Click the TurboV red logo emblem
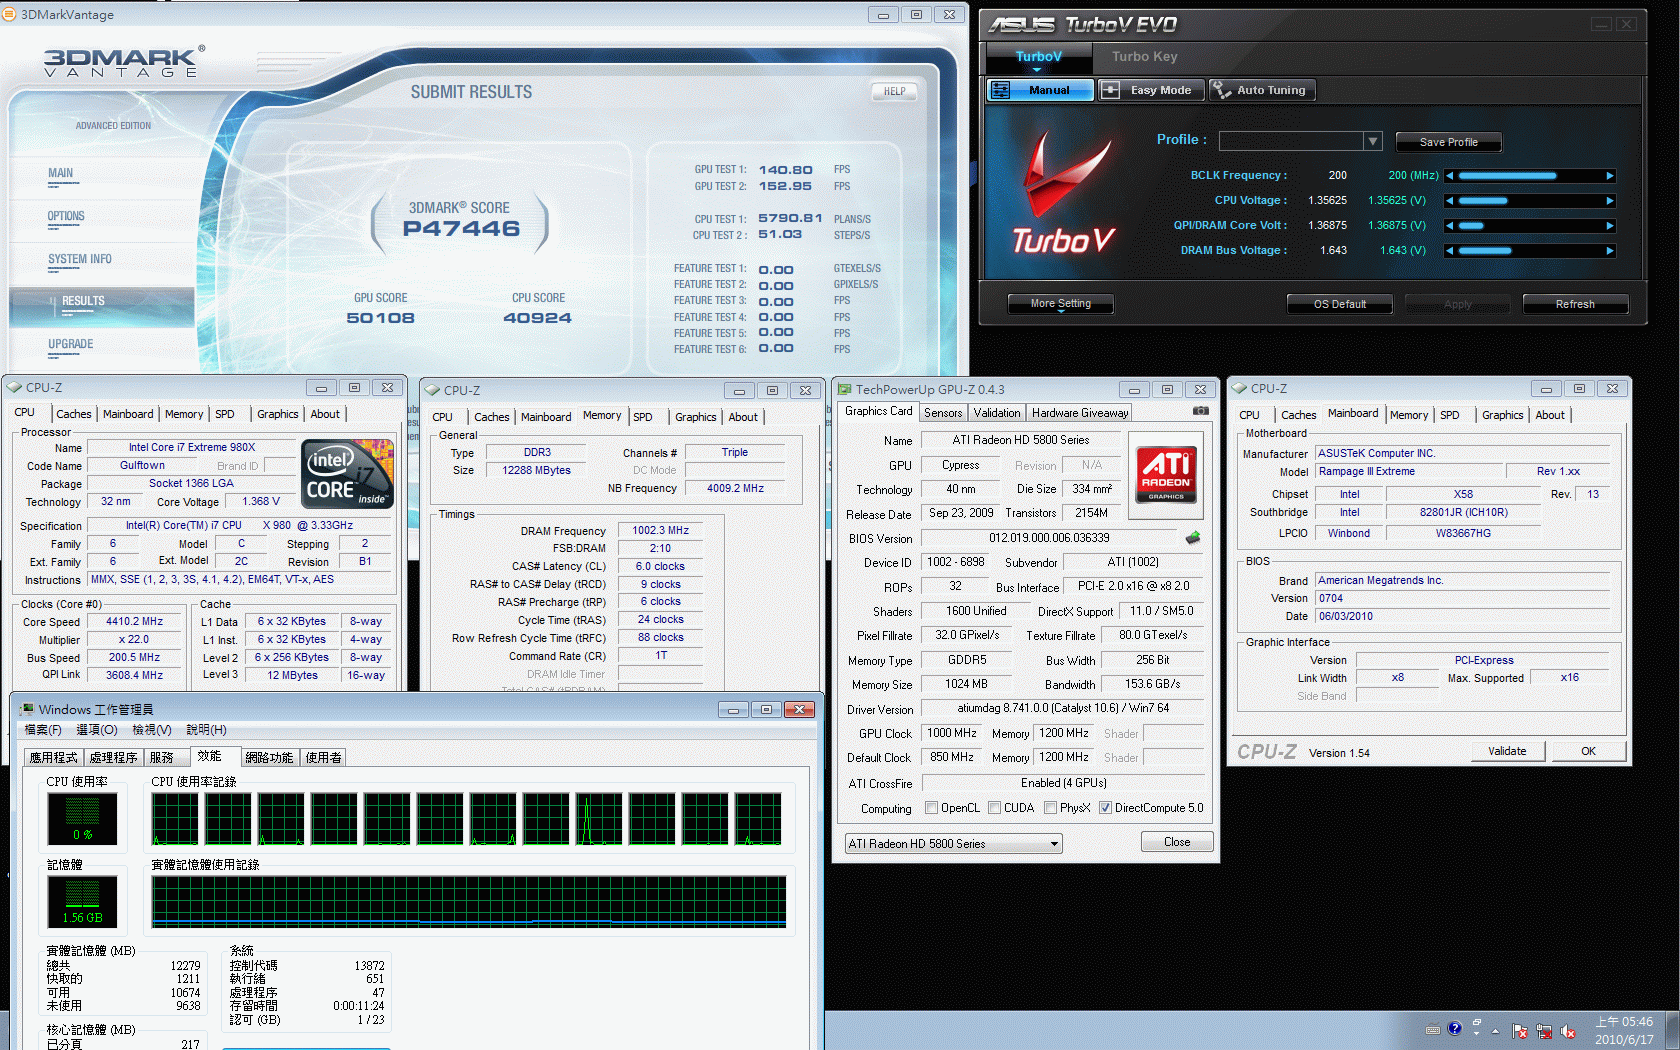This screenshot has height=1050, width=1680. click(x=1065, y=175)
